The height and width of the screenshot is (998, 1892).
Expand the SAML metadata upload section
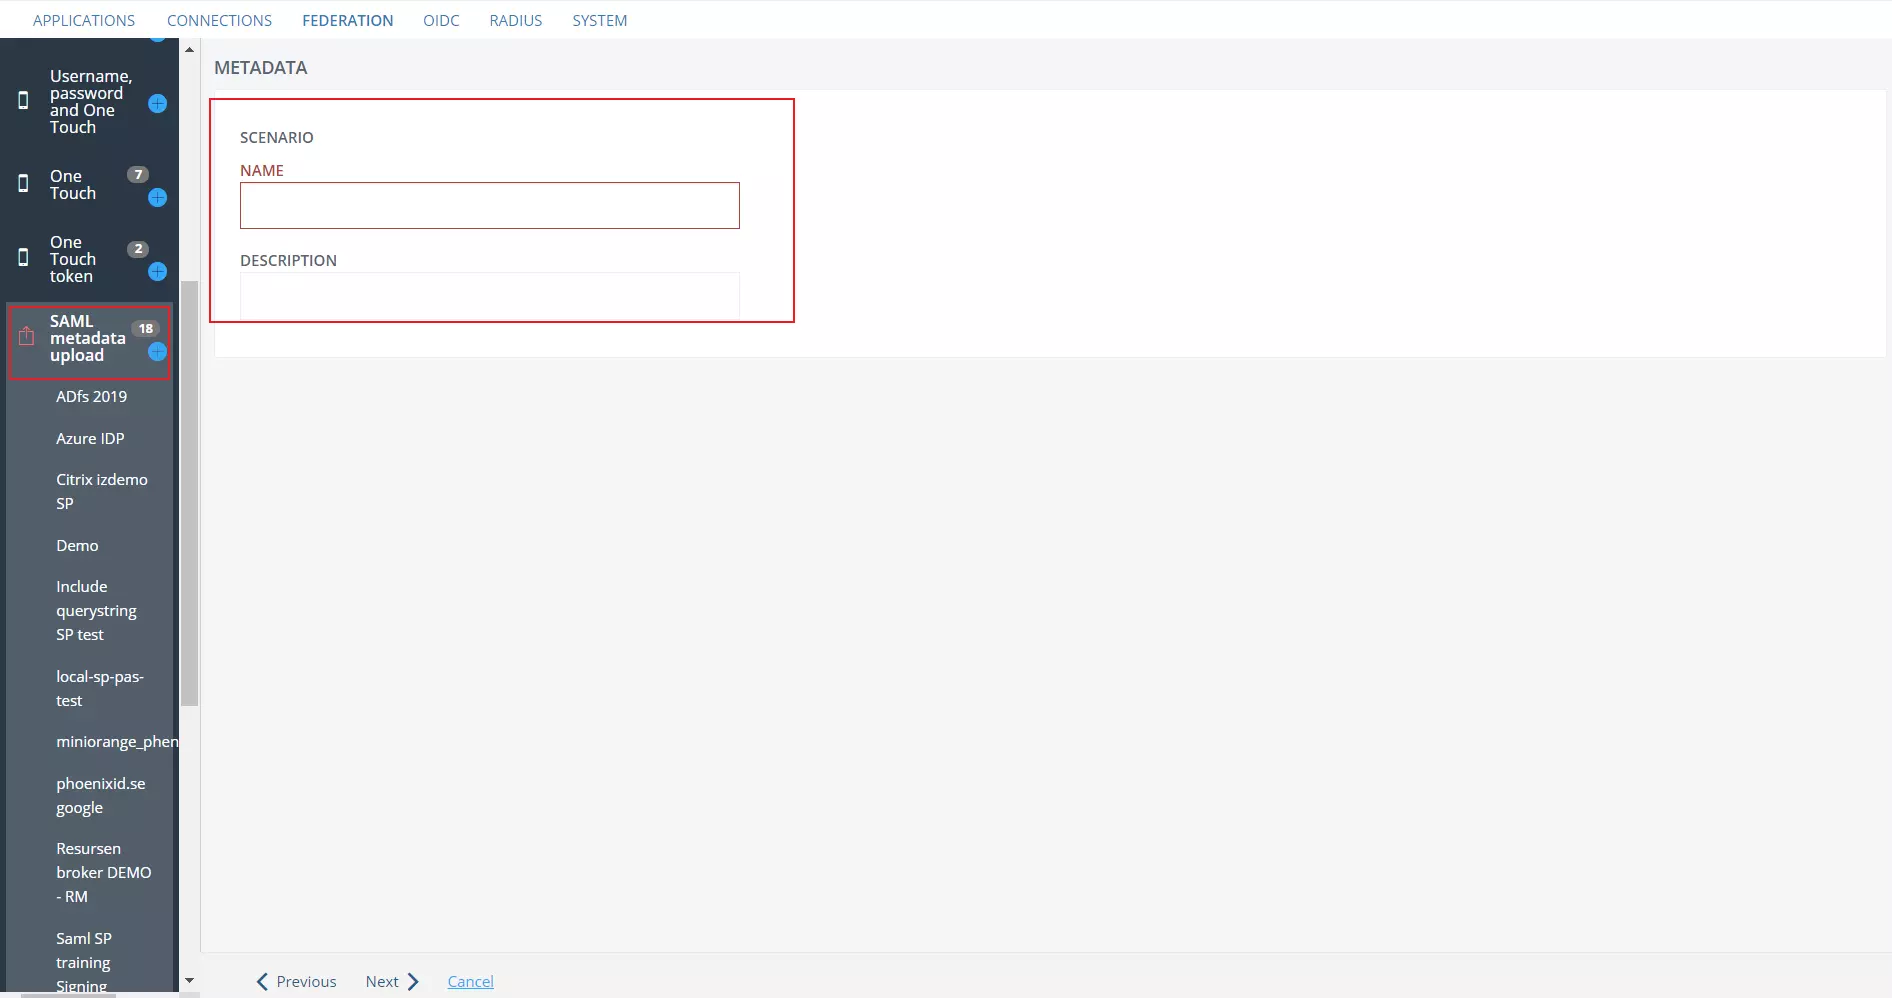tap(88, 338)
